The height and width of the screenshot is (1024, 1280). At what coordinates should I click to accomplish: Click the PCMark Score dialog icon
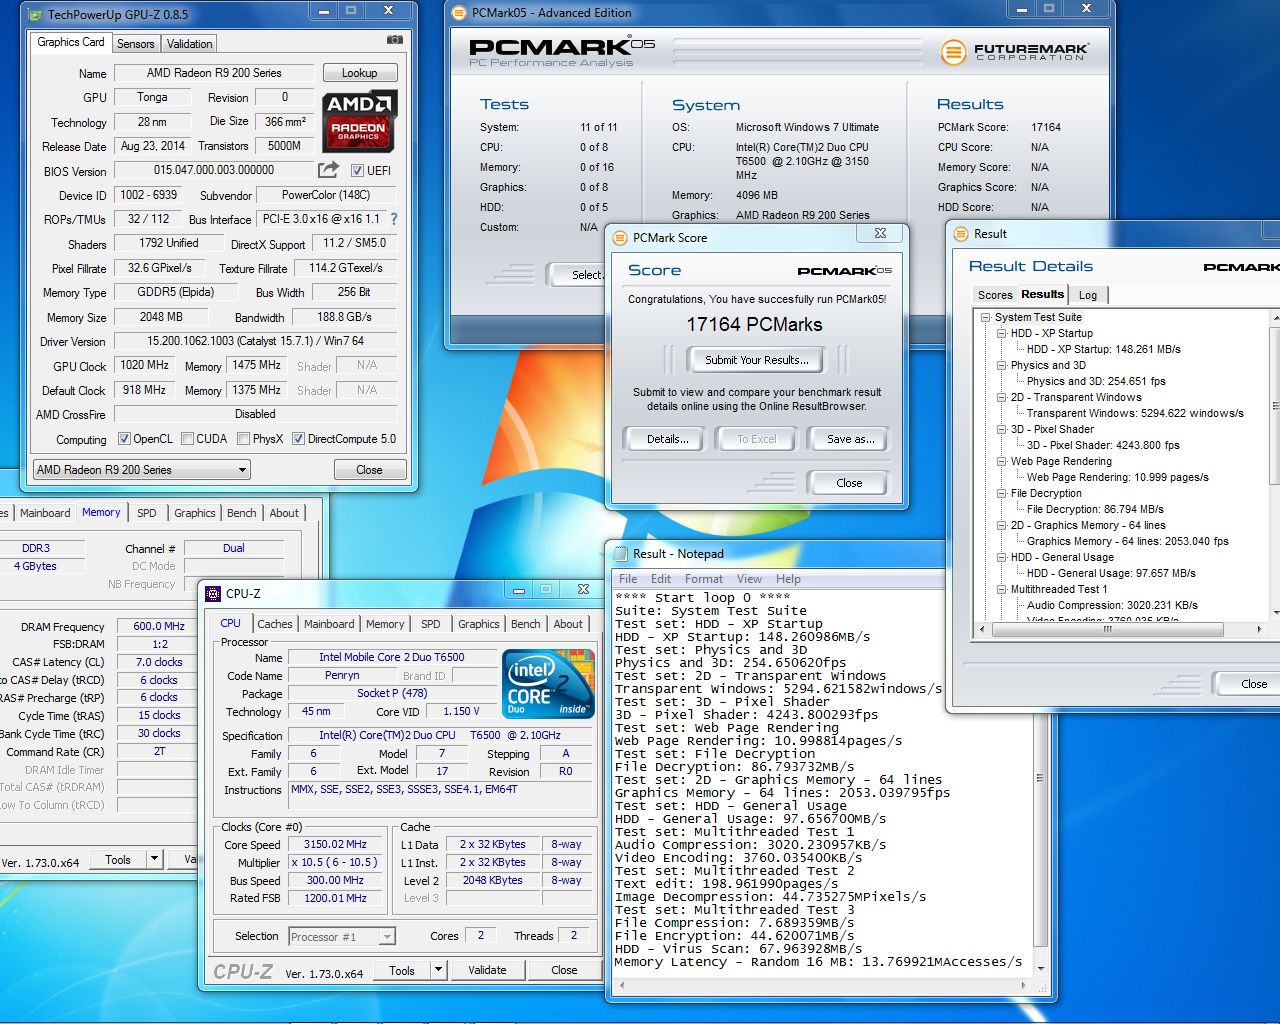(x=620, y=237)
